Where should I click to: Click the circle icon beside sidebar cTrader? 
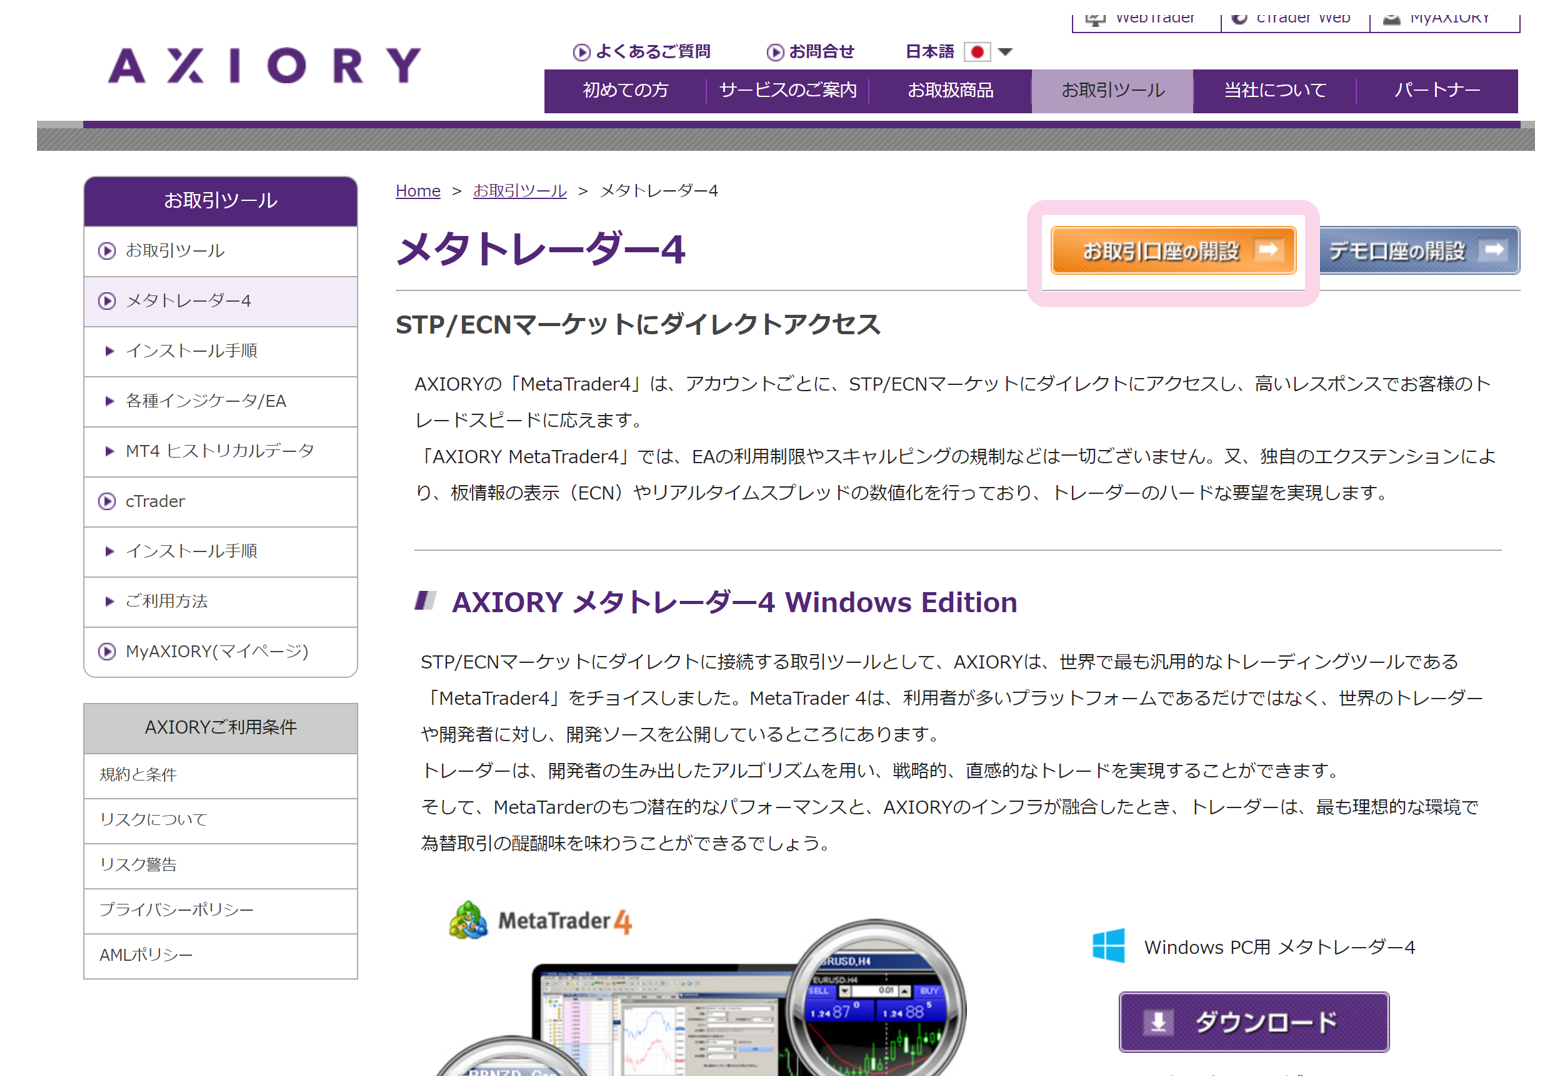point(107,501)
